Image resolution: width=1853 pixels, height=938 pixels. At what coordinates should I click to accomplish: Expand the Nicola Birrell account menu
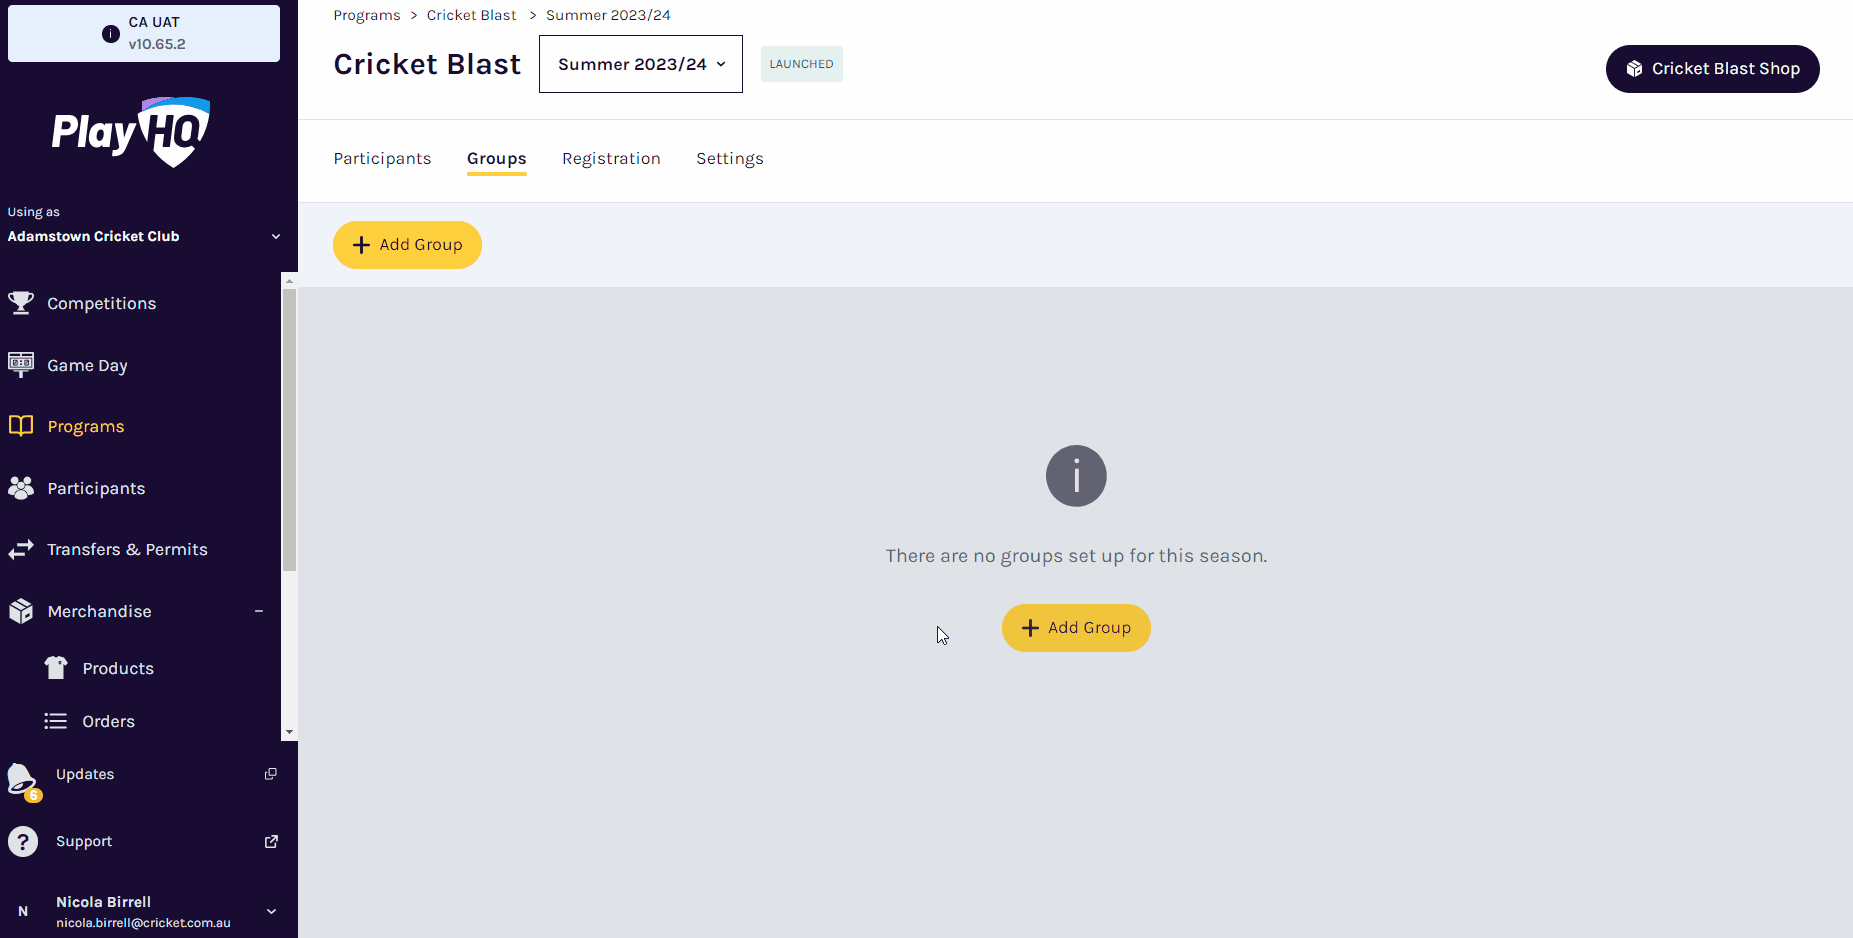271,911
